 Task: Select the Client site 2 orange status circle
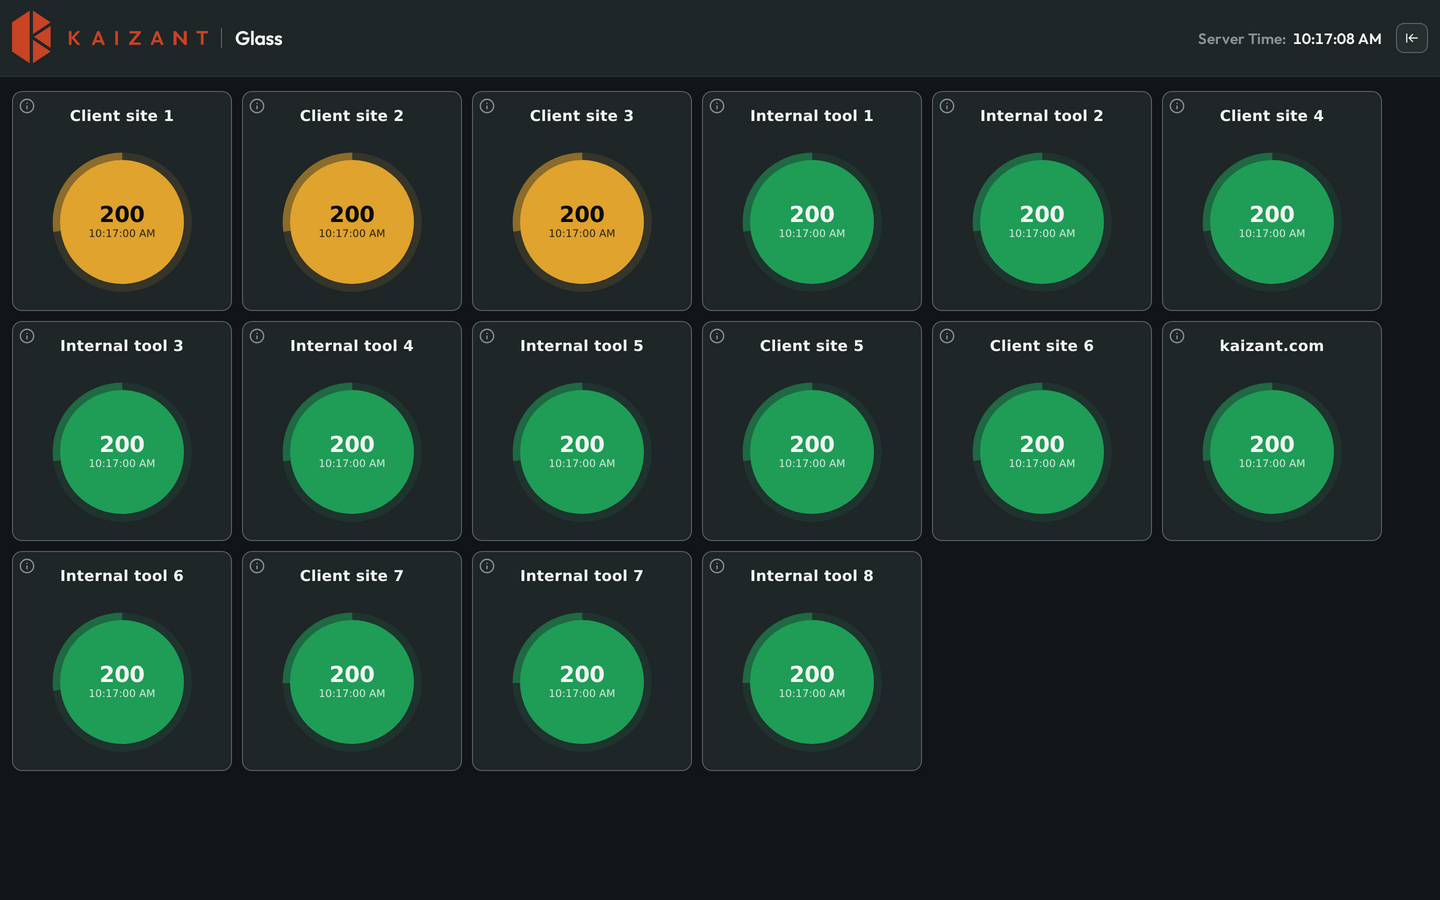(352, 222)
